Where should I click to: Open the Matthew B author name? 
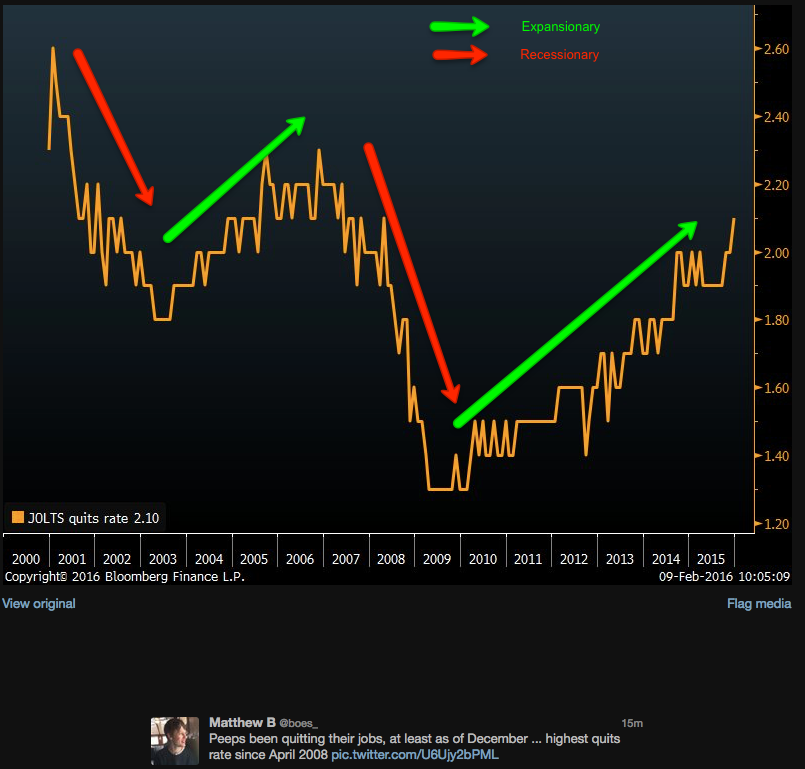coord(242,723)
